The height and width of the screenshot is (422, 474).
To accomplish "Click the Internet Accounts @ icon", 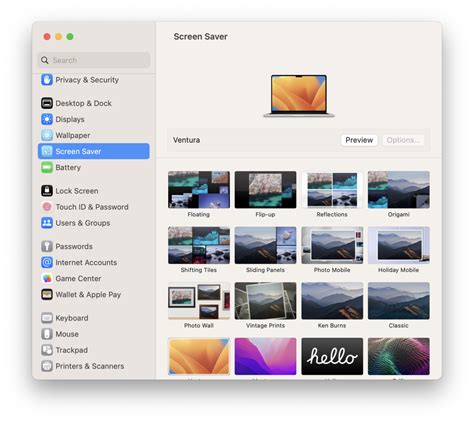I will click(47, 262).
